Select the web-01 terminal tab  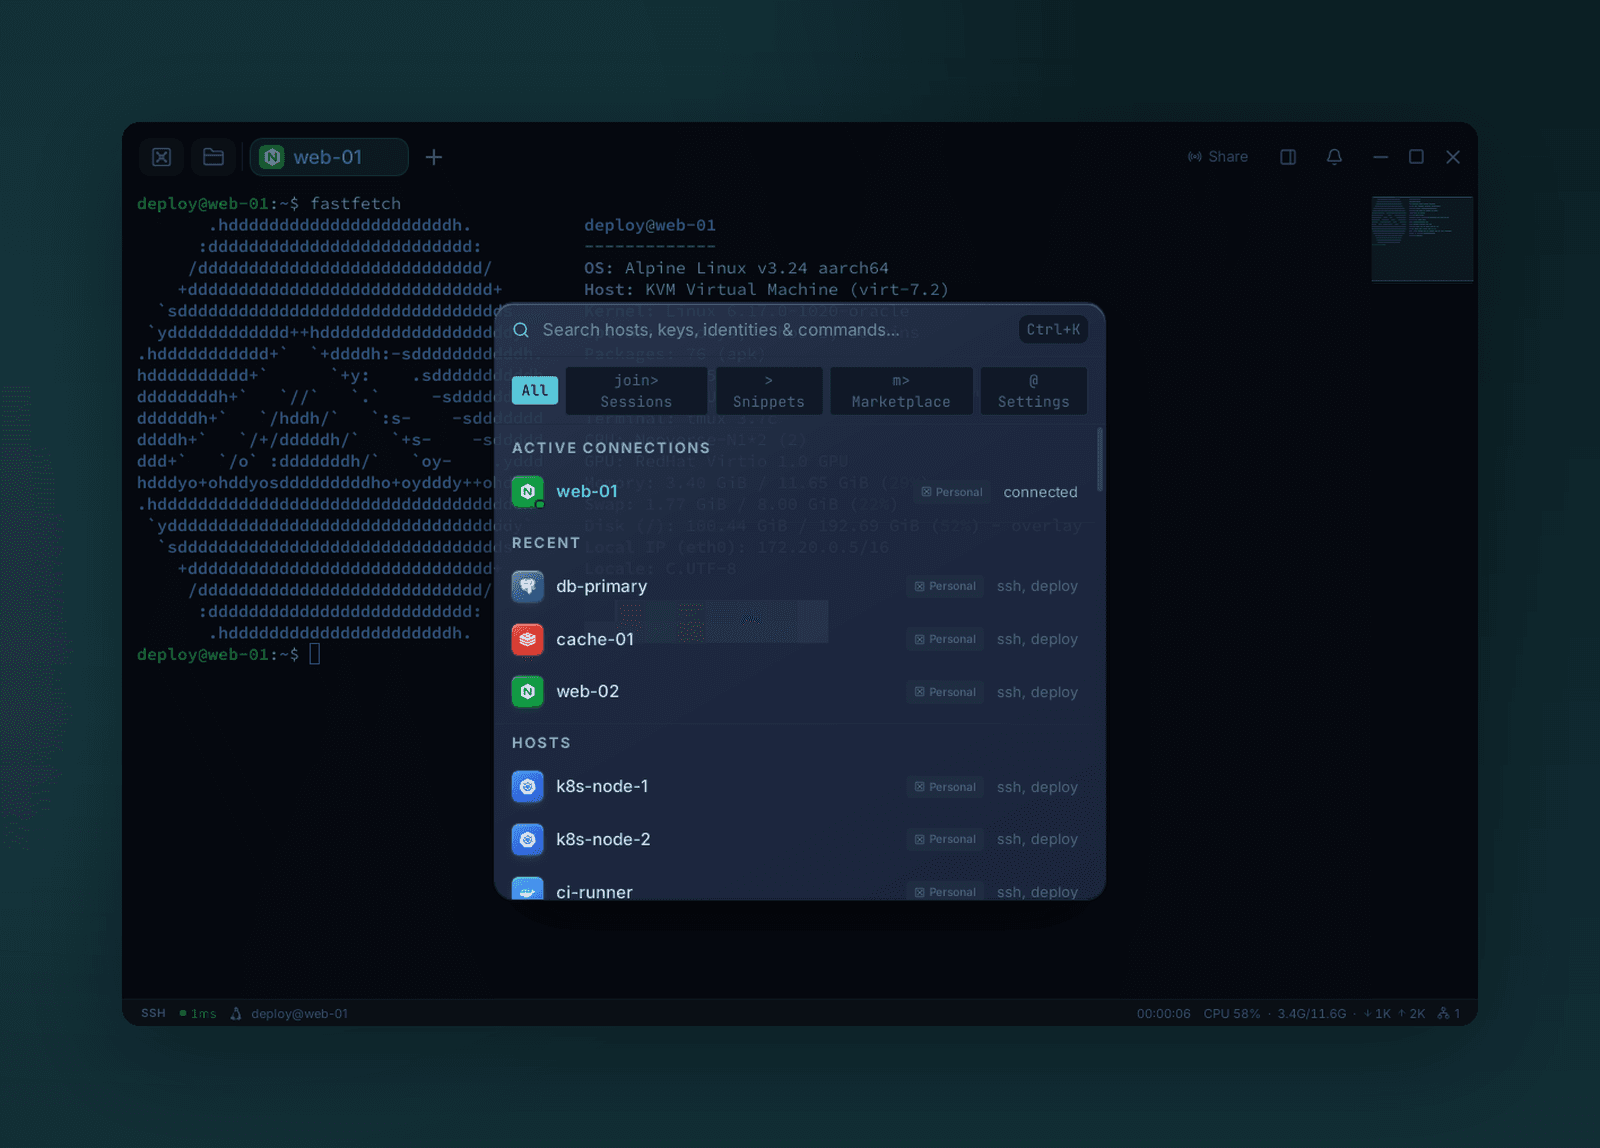point(329,157)
